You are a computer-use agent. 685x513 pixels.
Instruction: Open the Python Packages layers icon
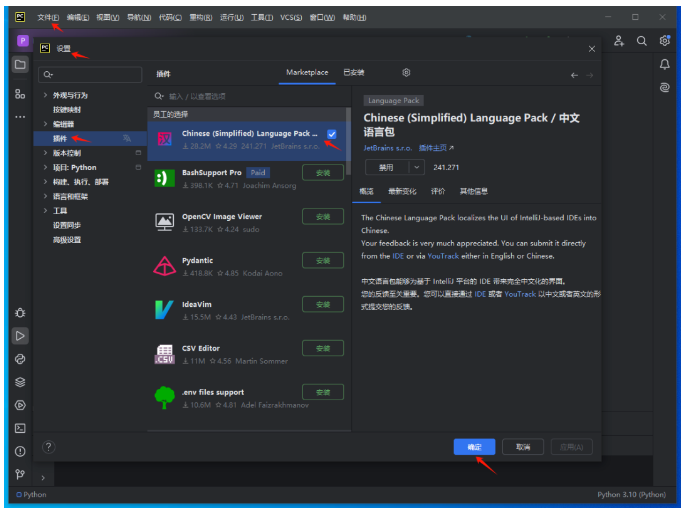coord(20,382)
